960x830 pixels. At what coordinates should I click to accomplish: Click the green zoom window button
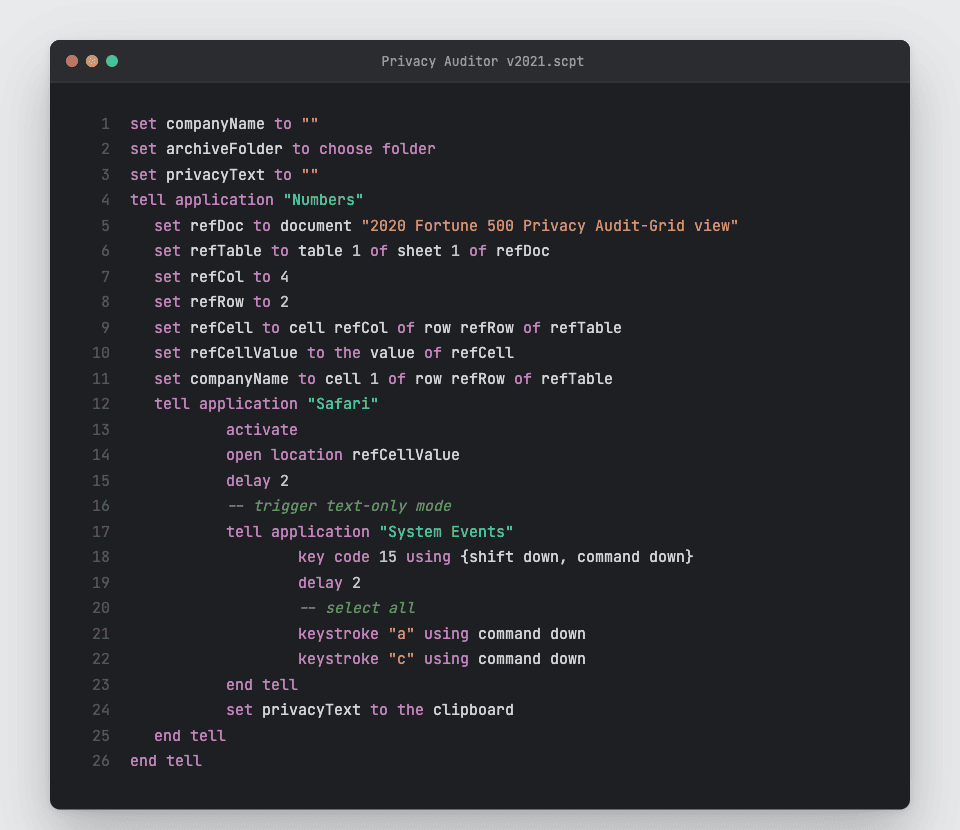(x=112, y=61)
